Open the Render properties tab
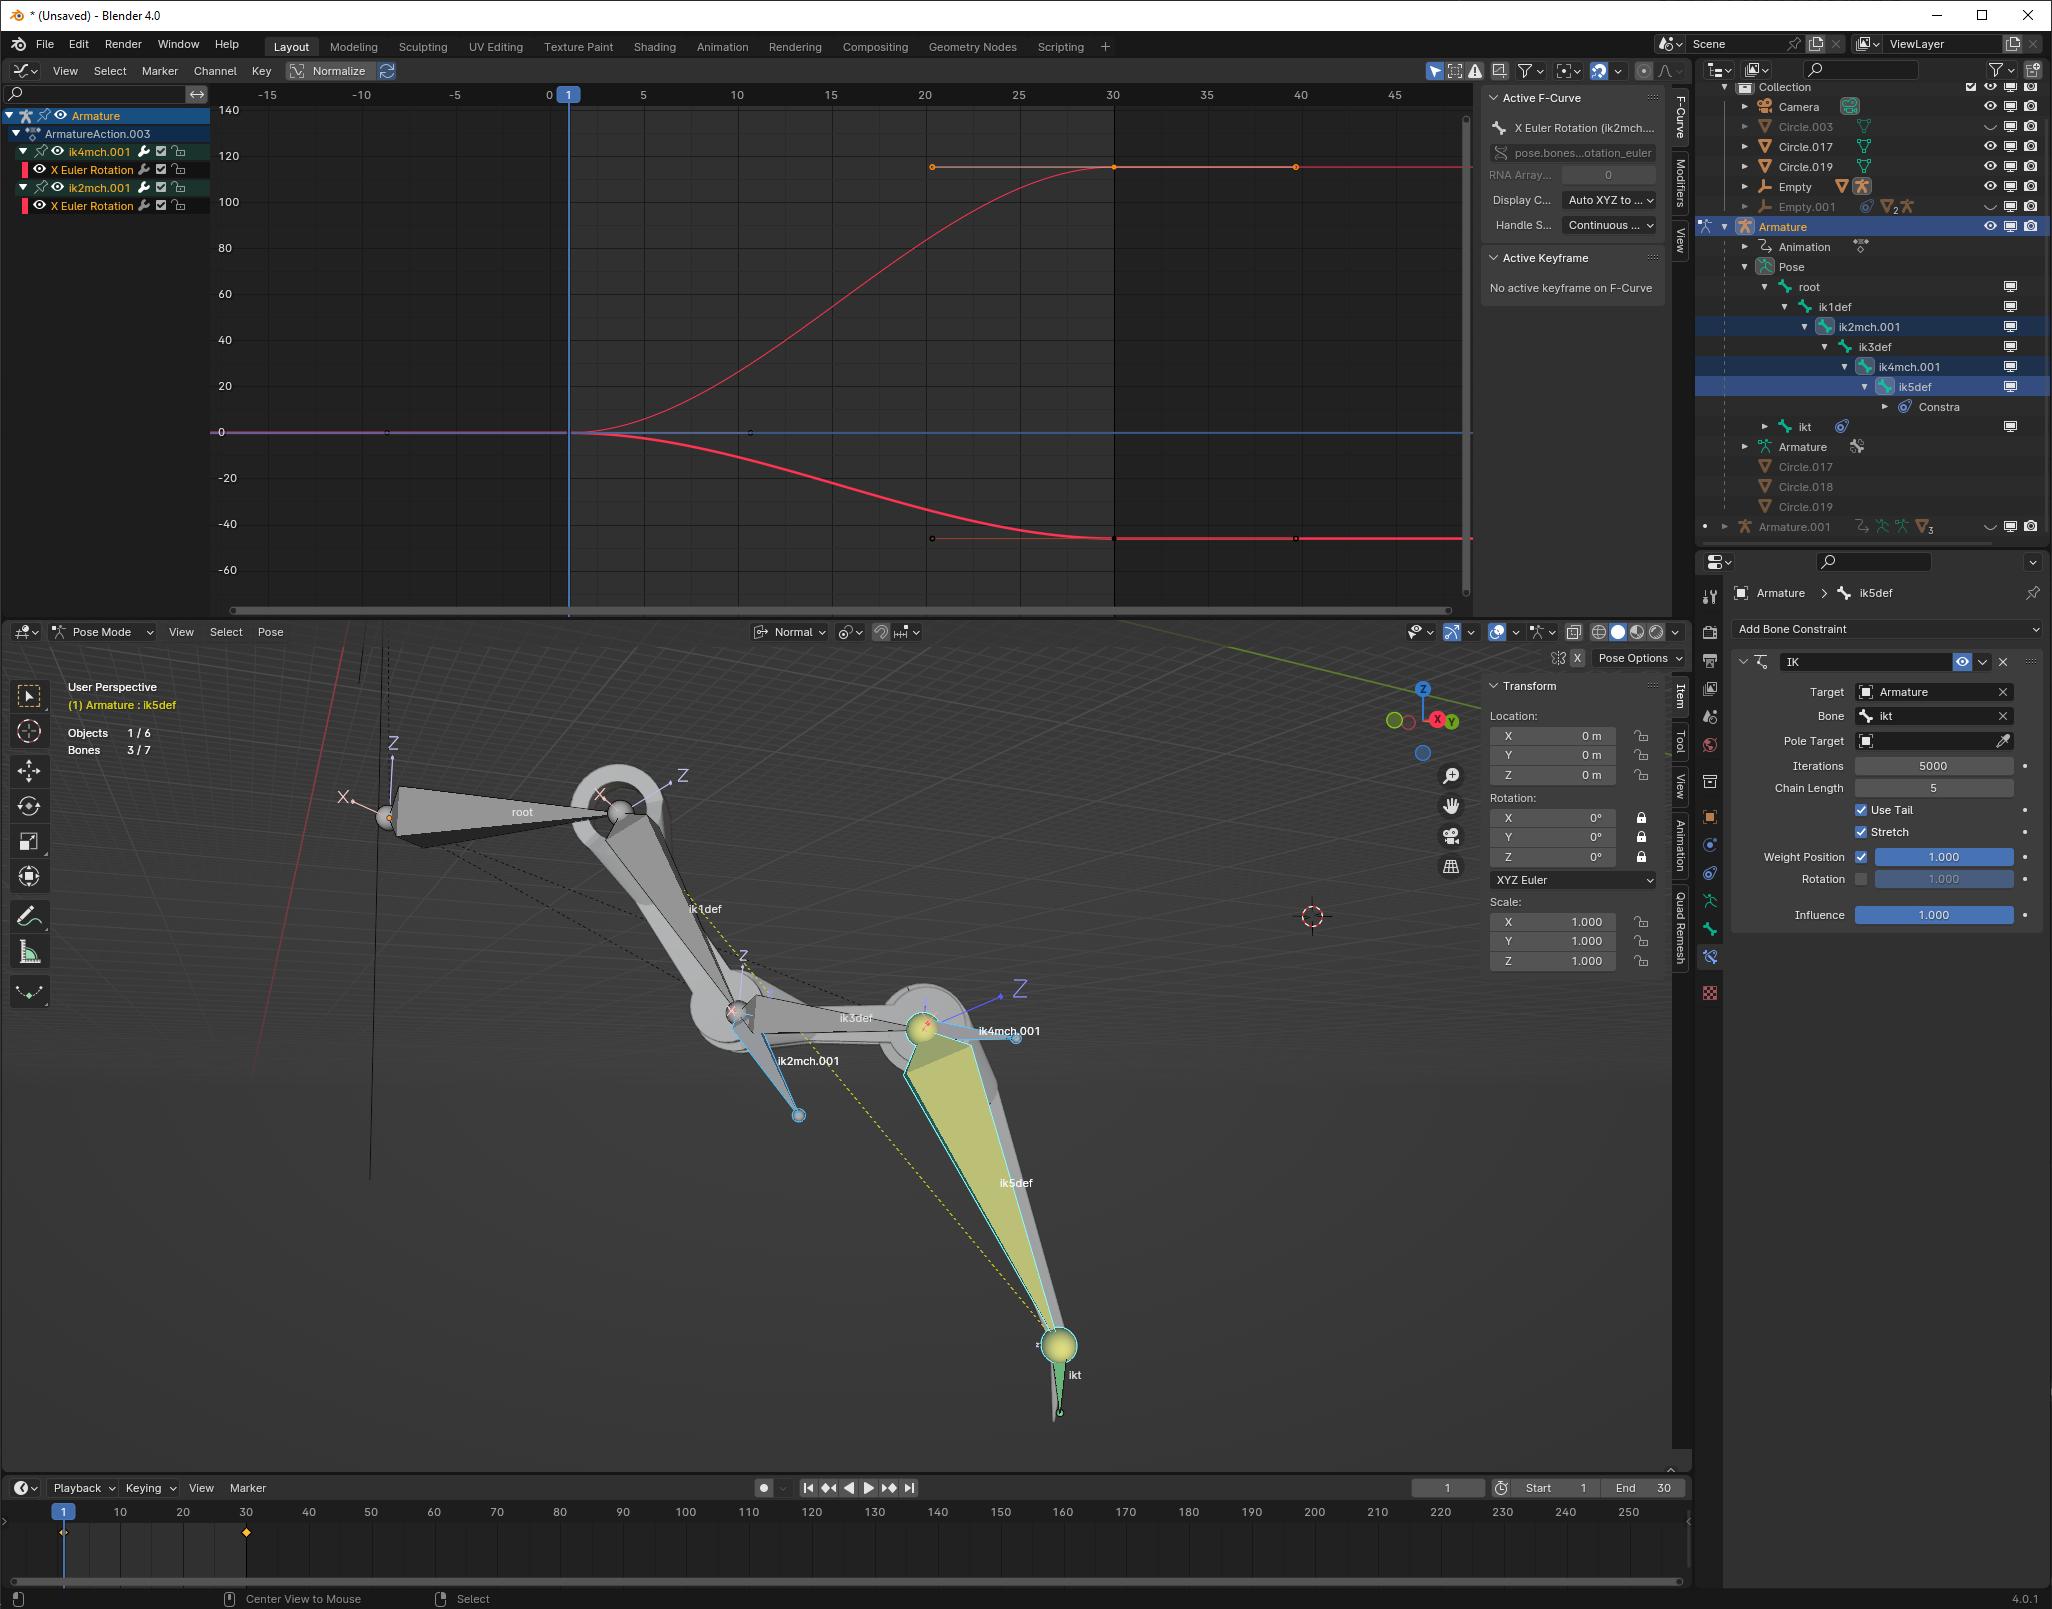Image resolution: width=2052 pixels, height=1609 pixels. pos(1710,632)
